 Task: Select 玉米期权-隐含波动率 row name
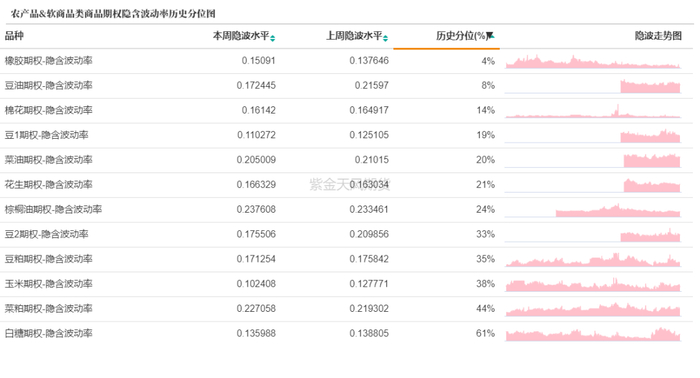(48, 283)
